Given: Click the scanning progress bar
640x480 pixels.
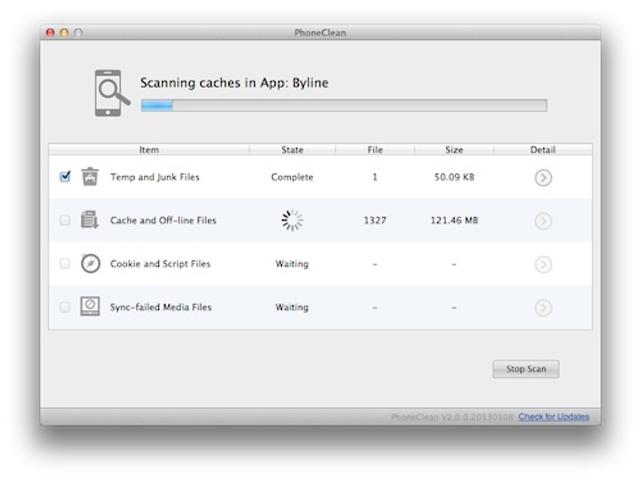Looking at the screenshot, I should pyautogui.click(x=343, y=106).
